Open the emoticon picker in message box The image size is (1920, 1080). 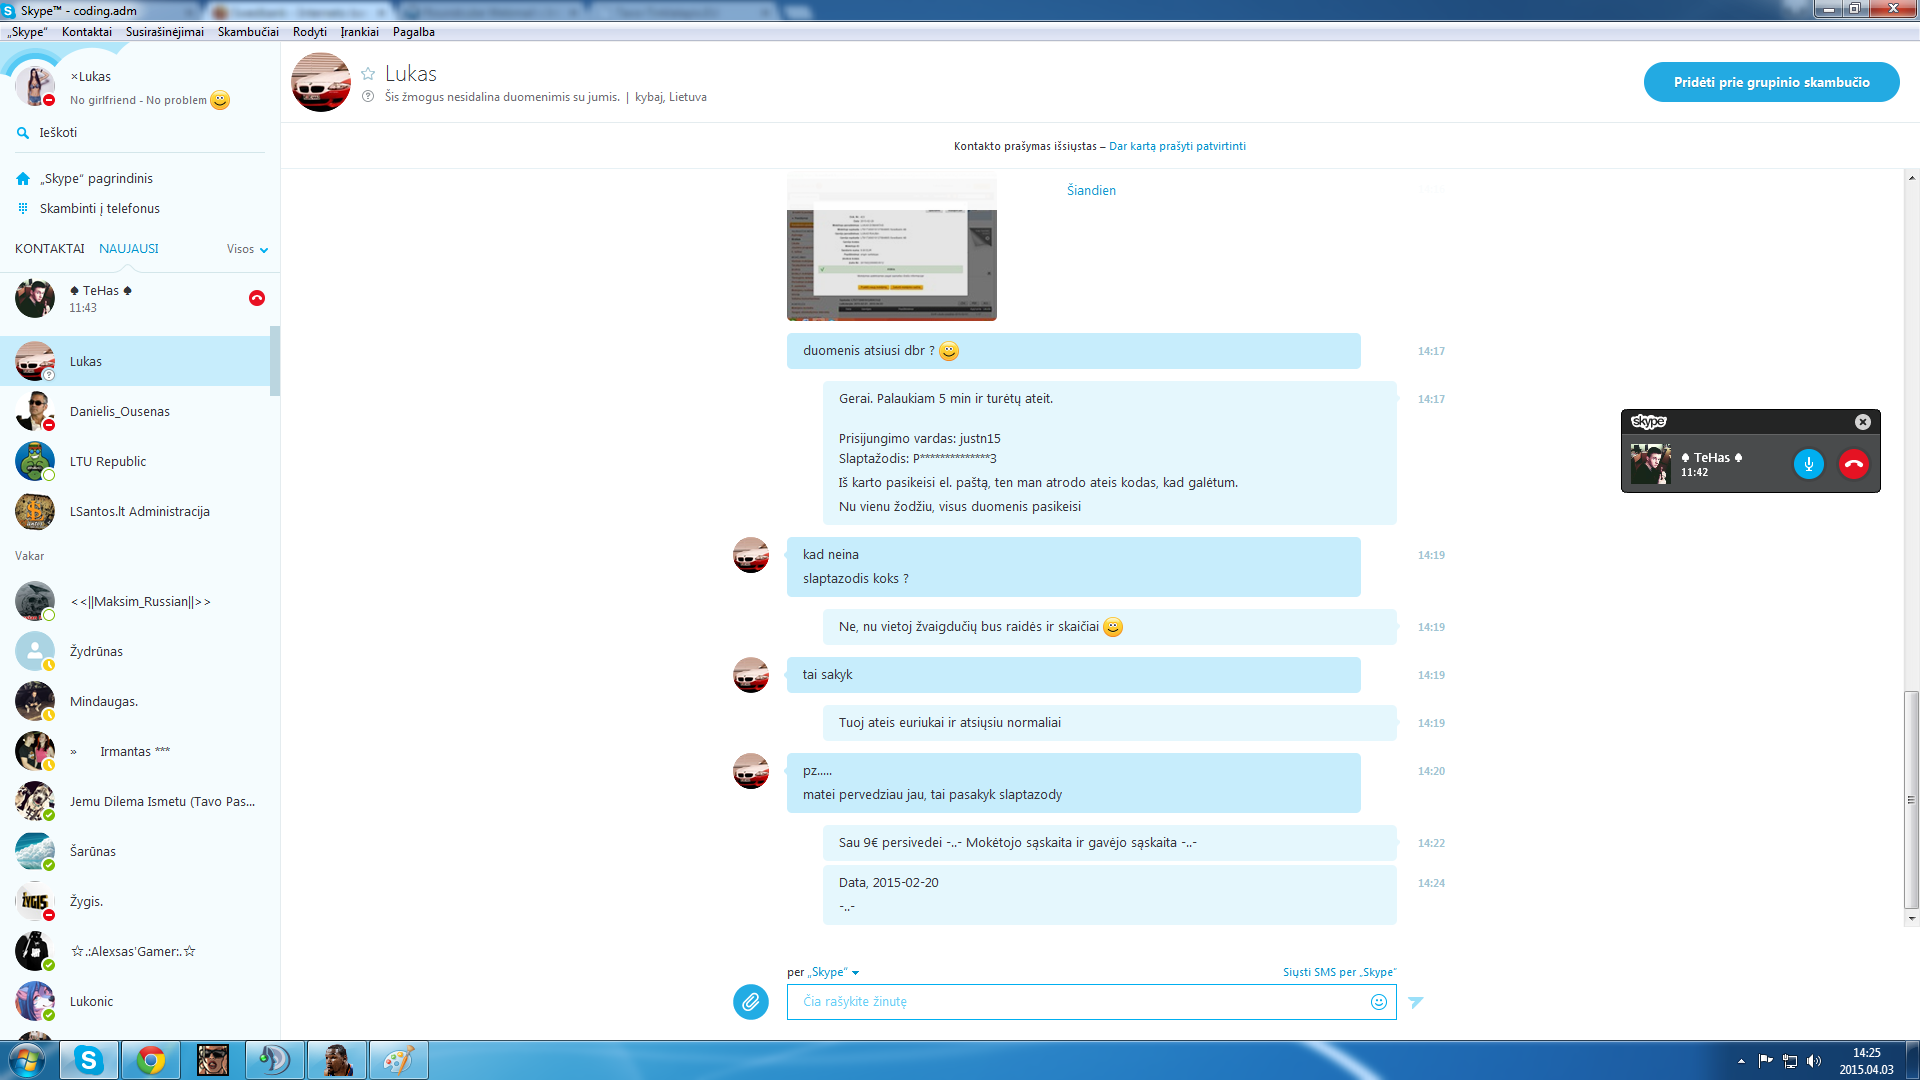(x=1379, y=1001)
